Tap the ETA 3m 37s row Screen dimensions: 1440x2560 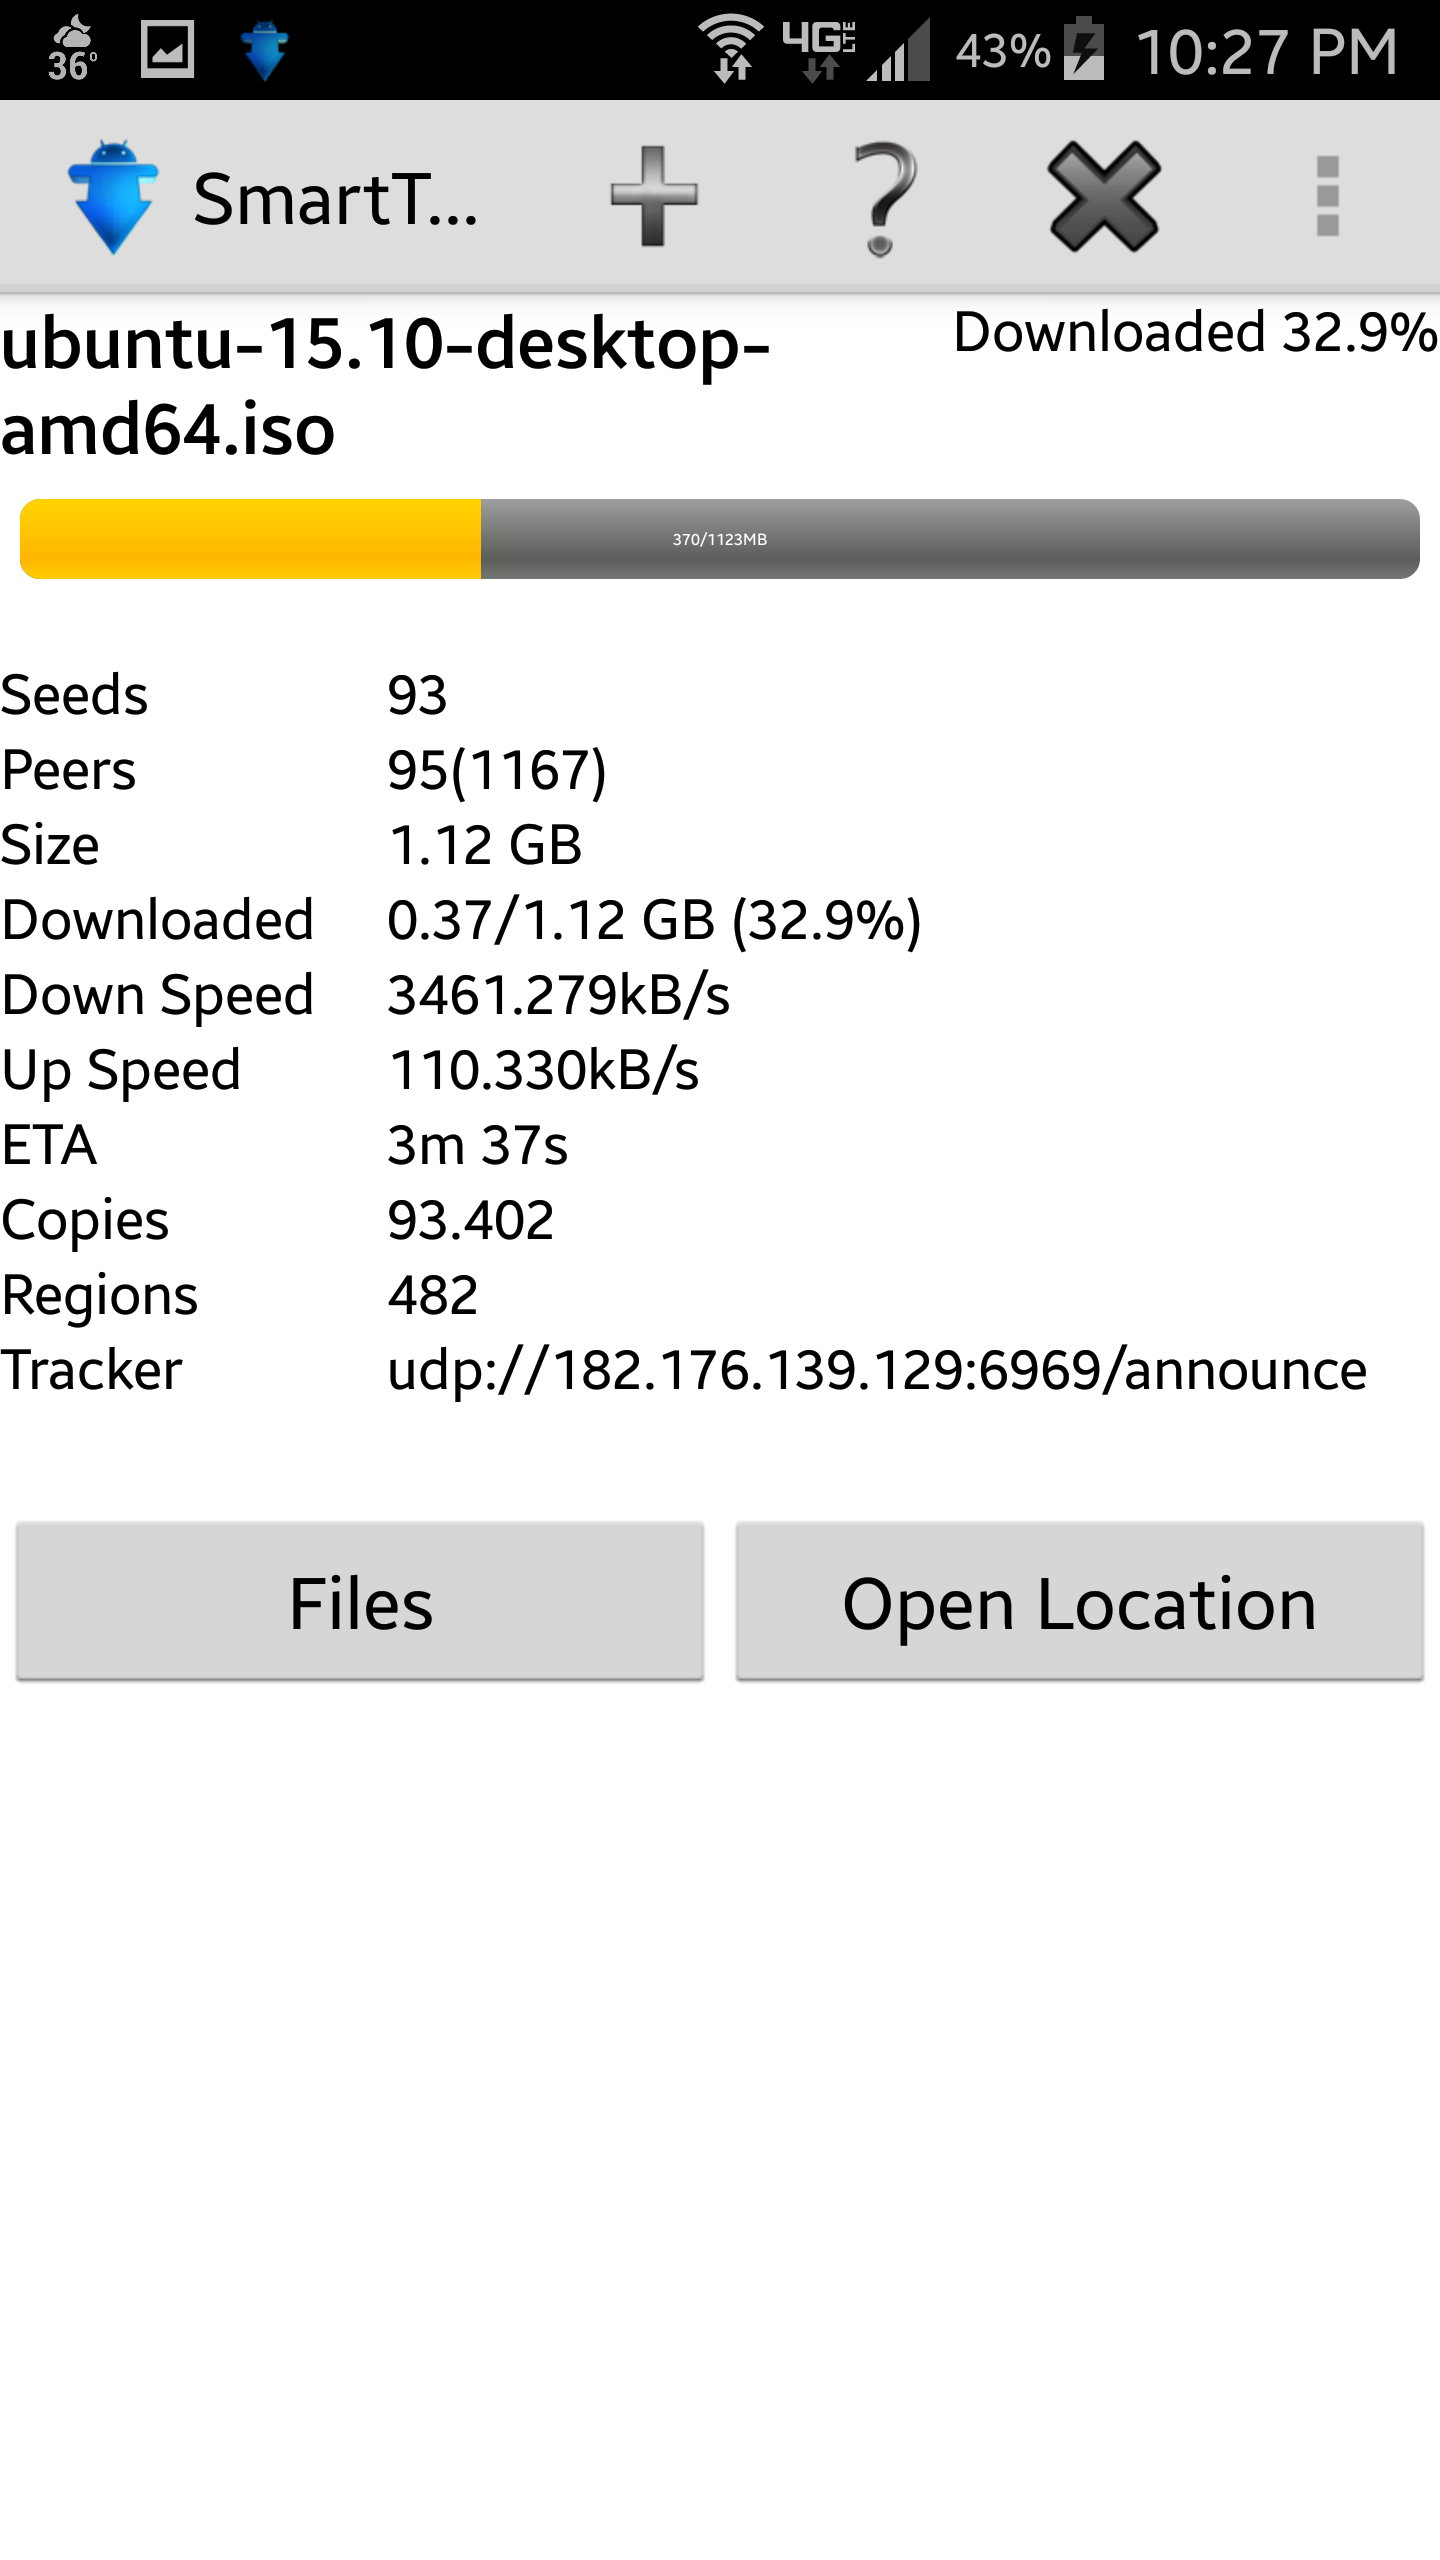click(x=720, y=1145)
